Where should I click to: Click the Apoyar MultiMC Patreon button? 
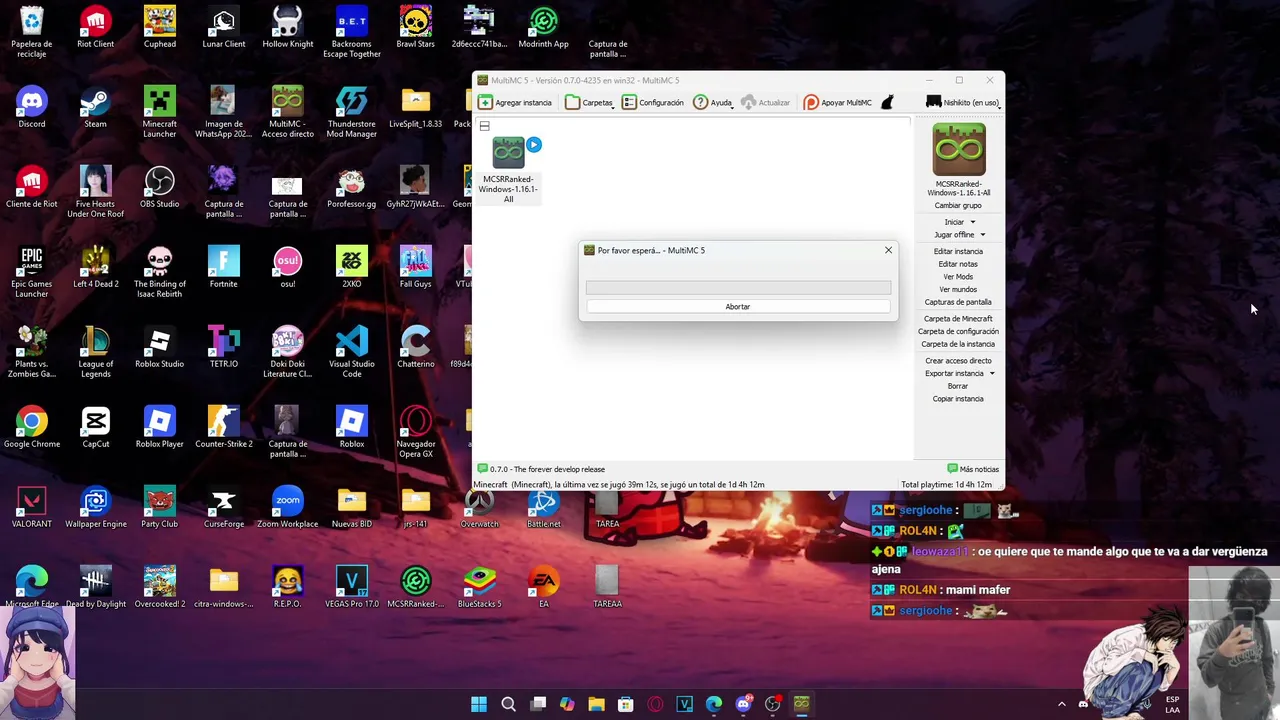point(838,102)
